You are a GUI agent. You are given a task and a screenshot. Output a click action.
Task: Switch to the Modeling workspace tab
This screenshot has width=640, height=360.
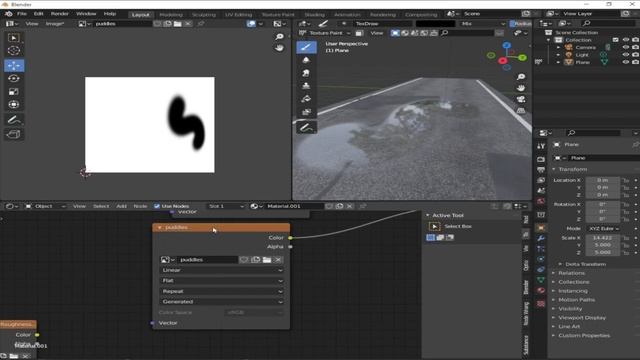click(x=171, y=15)
